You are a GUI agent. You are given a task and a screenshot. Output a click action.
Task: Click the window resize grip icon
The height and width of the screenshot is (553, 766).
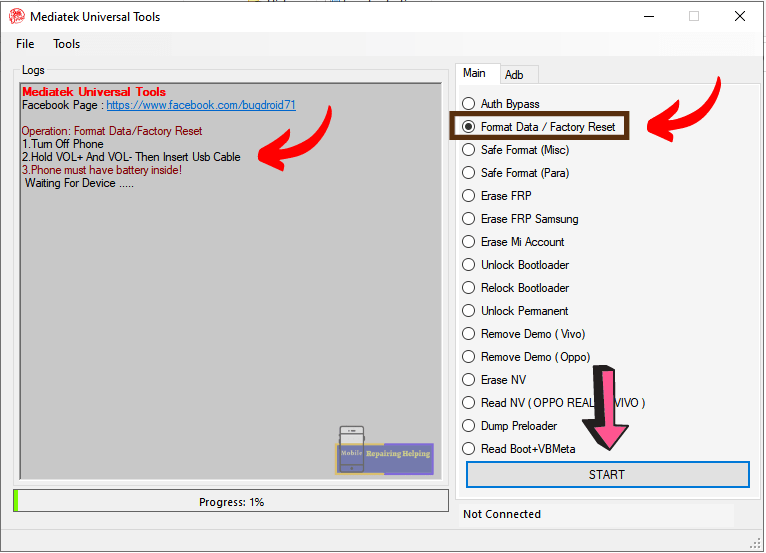(x=755, y=543)
